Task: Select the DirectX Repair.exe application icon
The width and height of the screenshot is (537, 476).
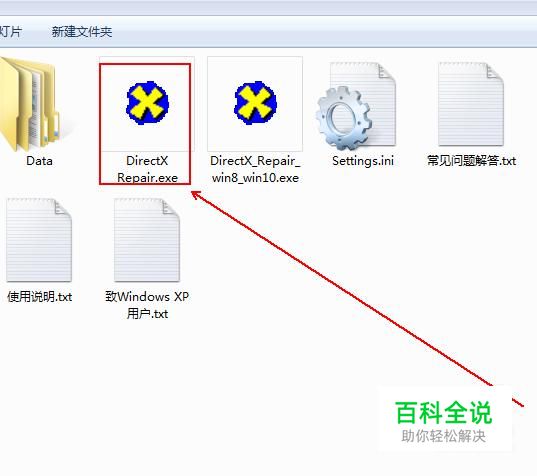Action: coord(147,103)
